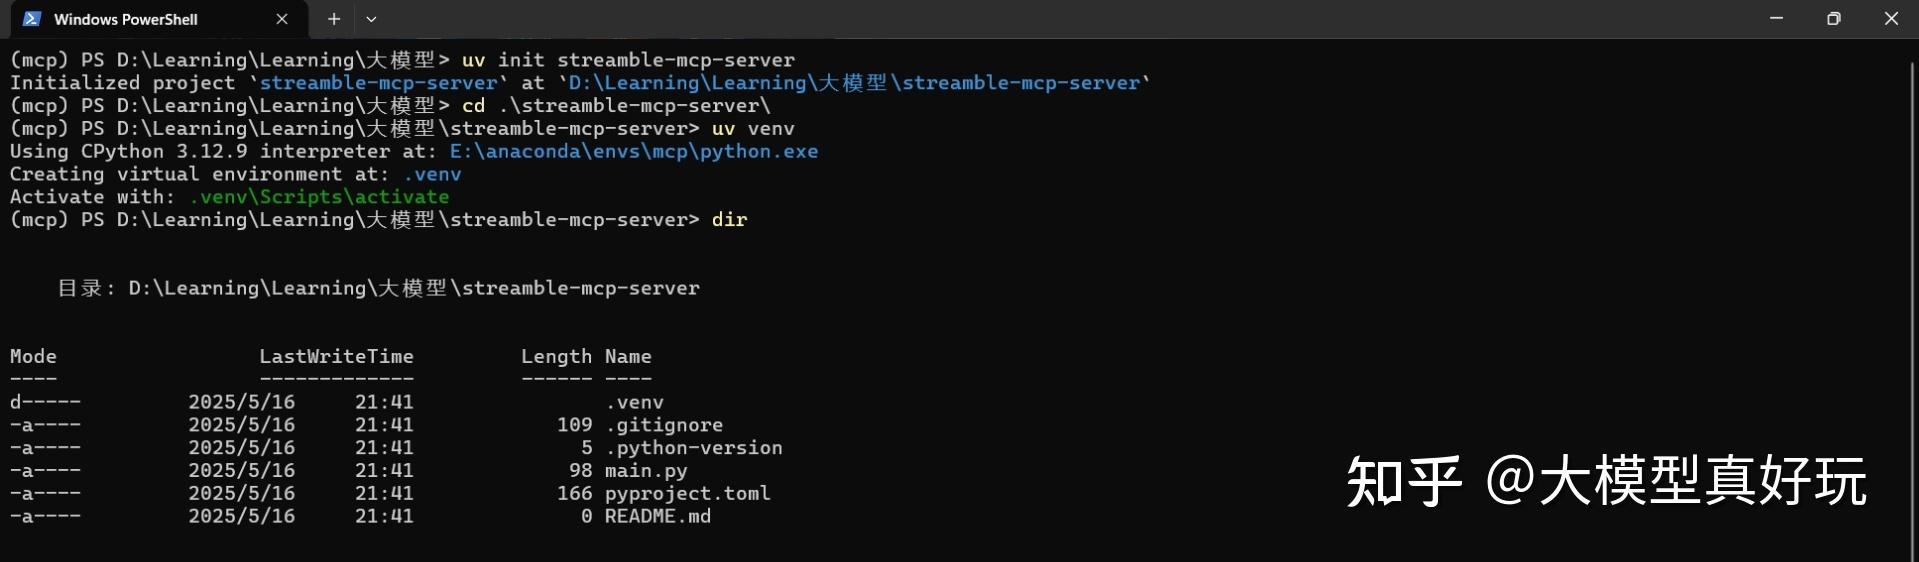Click the LastWriteTime column header
The width and height of the screenshot is (1919, 562).
coord(336,357)
